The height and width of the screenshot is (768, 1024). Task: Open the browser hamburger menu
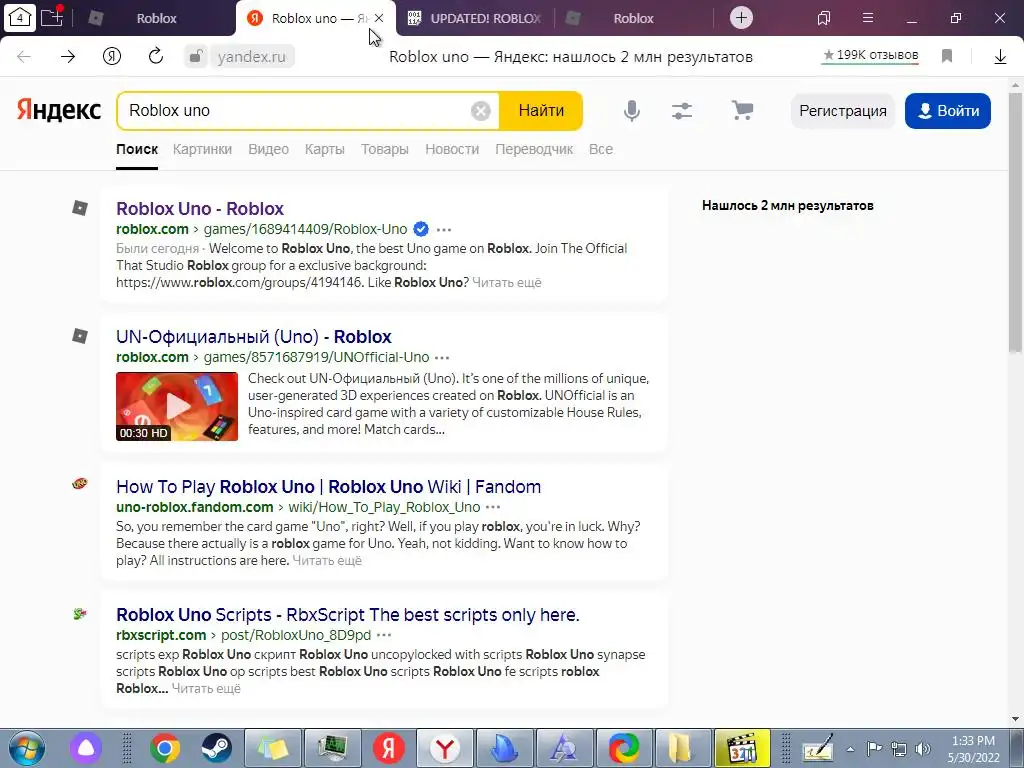click(868, 18)
